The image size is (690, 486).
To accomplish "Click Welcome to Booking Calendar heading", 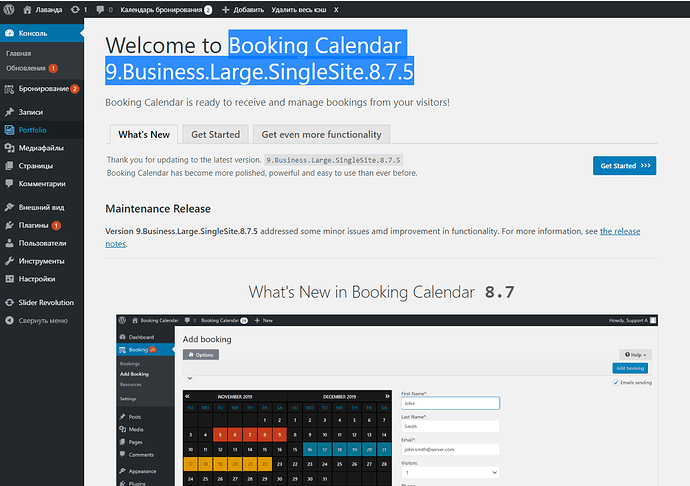I will click(260, 58).
